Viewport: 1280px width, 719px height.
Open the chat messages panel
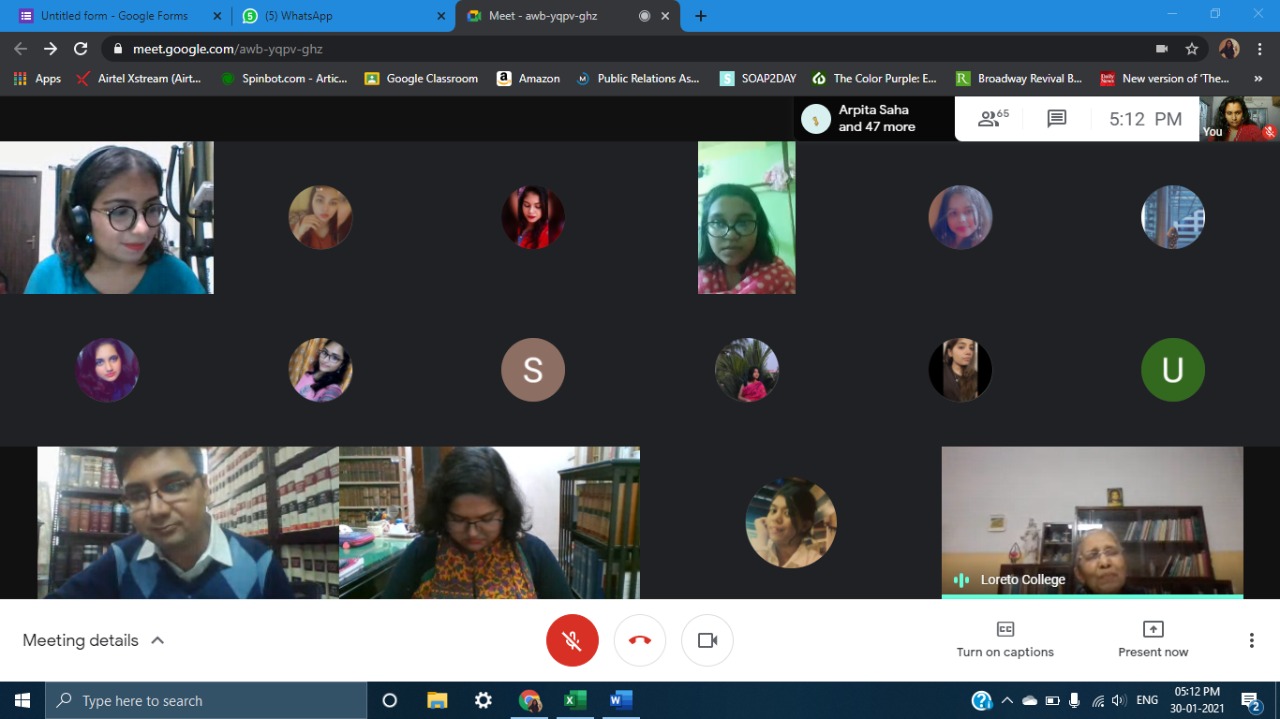point(1056,119)
